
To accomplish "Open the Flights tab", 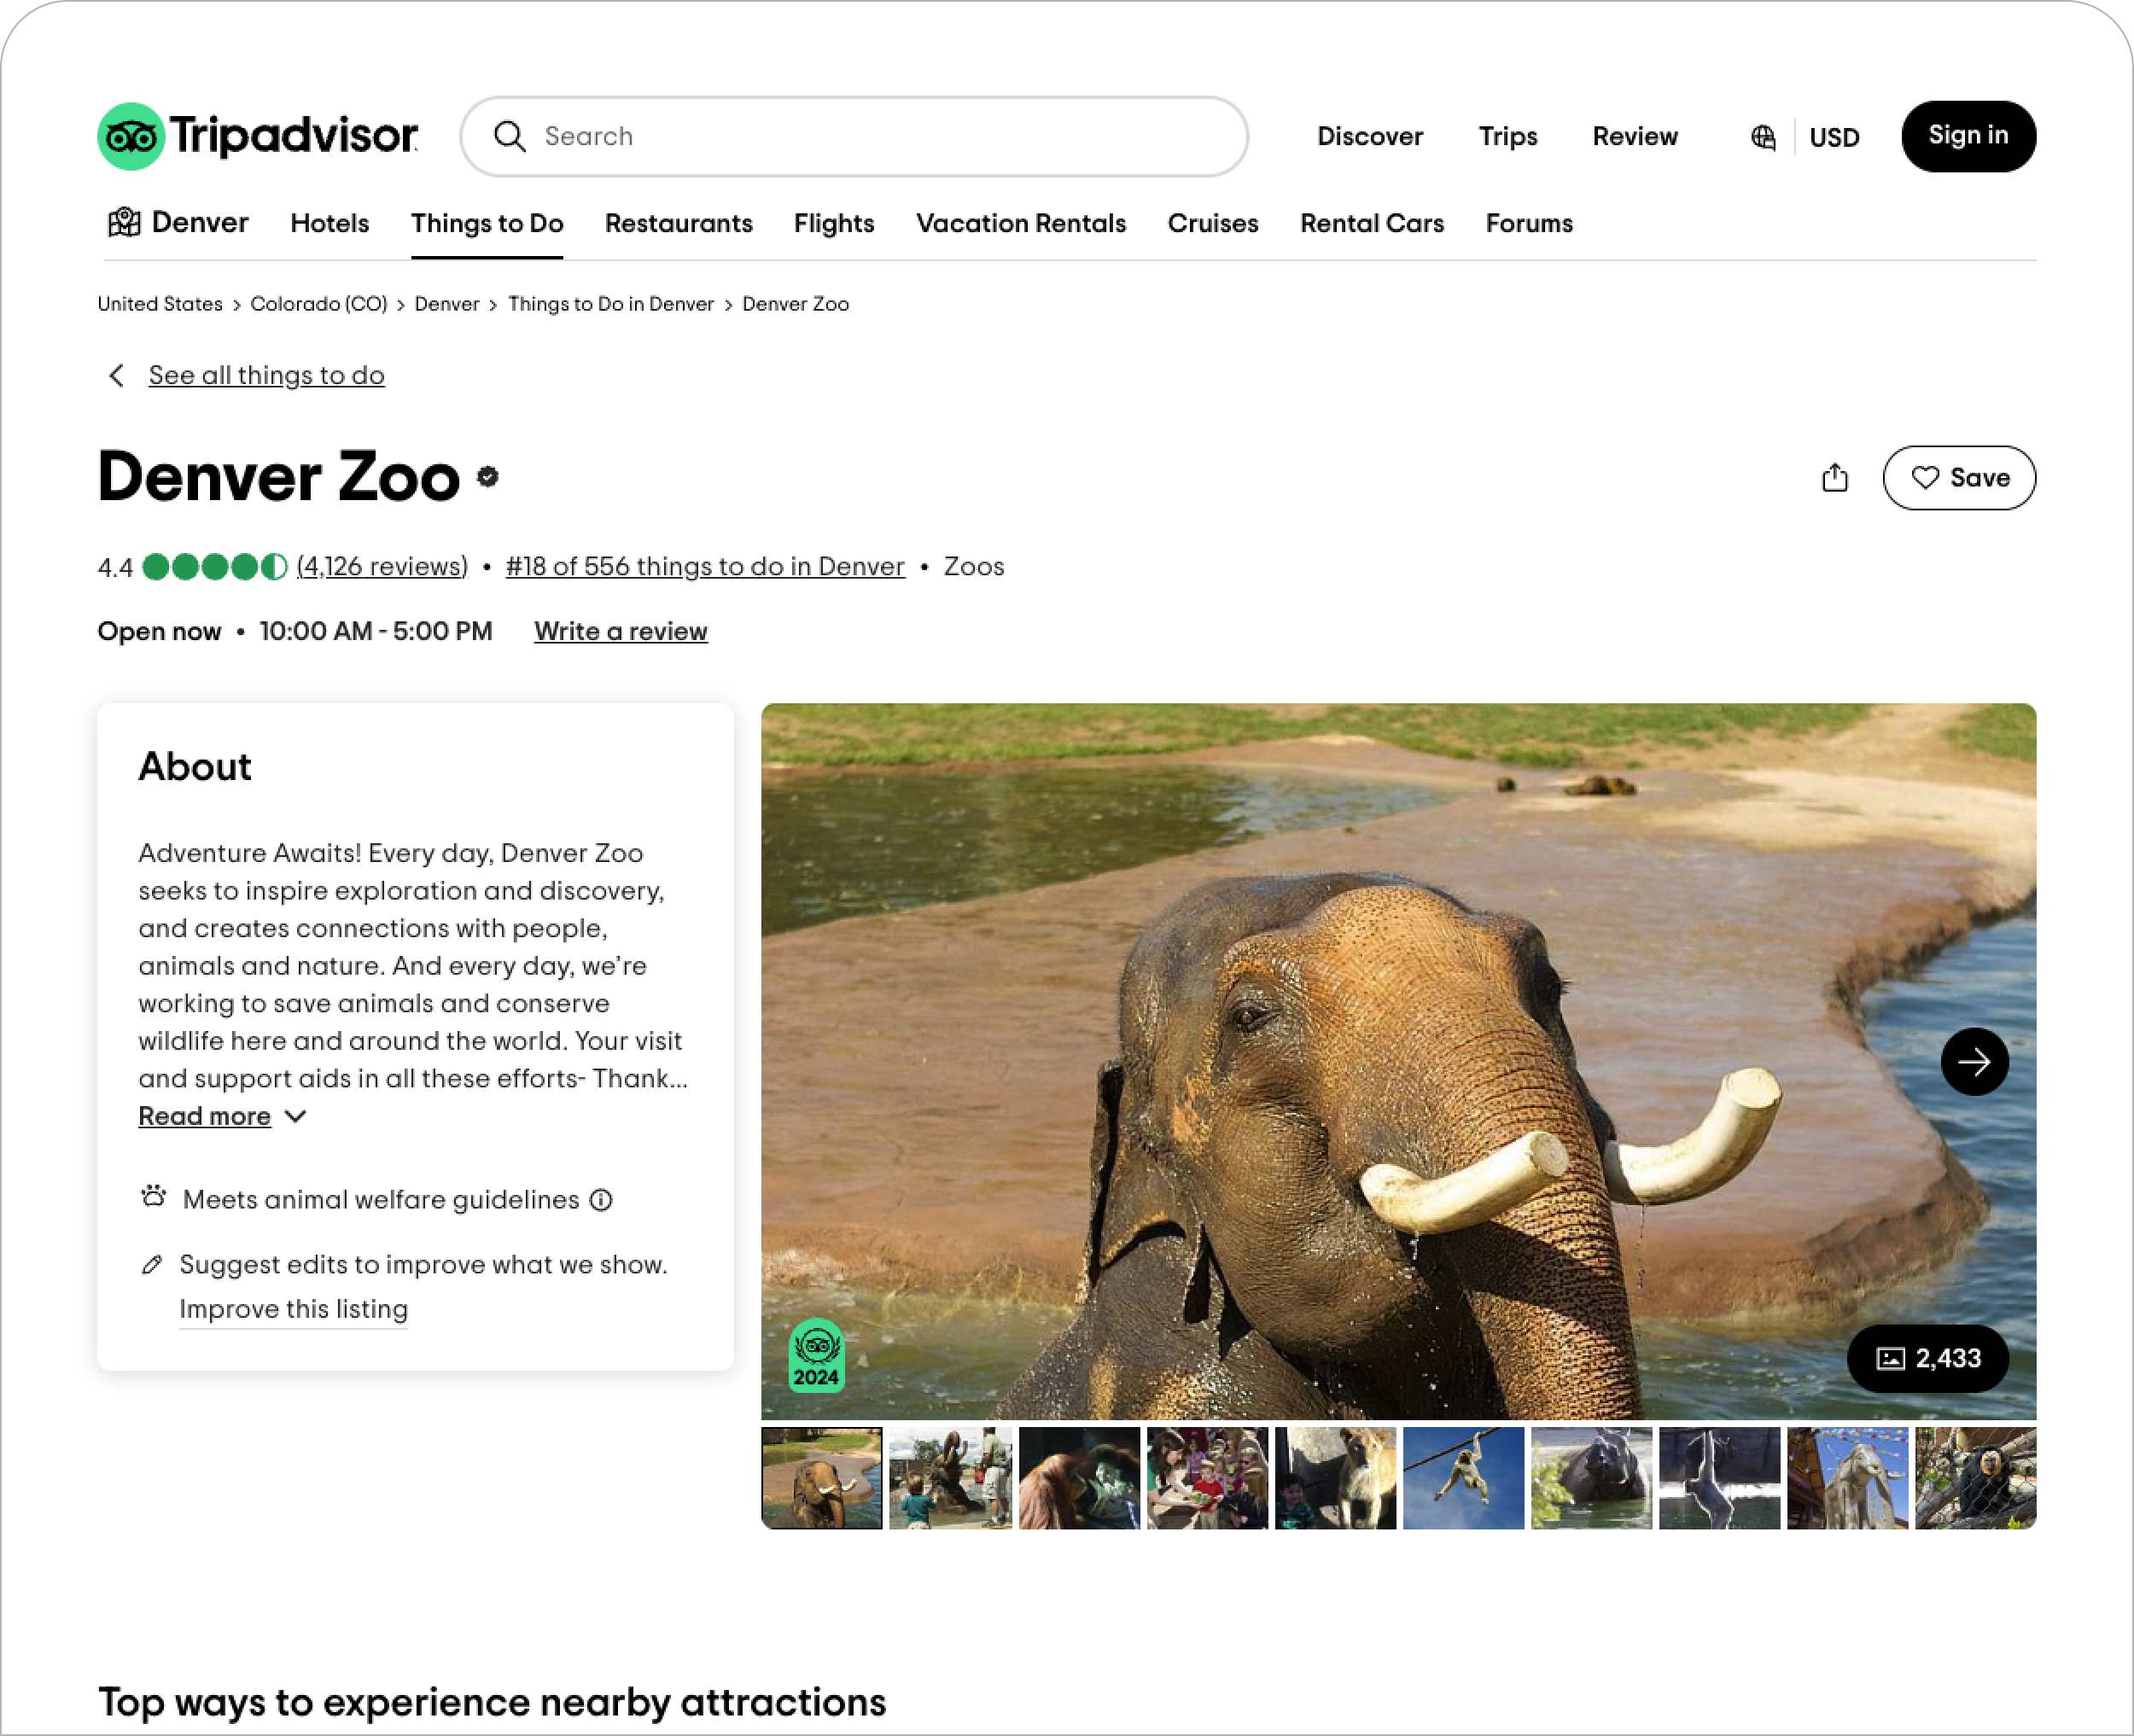I will [834, 223].
